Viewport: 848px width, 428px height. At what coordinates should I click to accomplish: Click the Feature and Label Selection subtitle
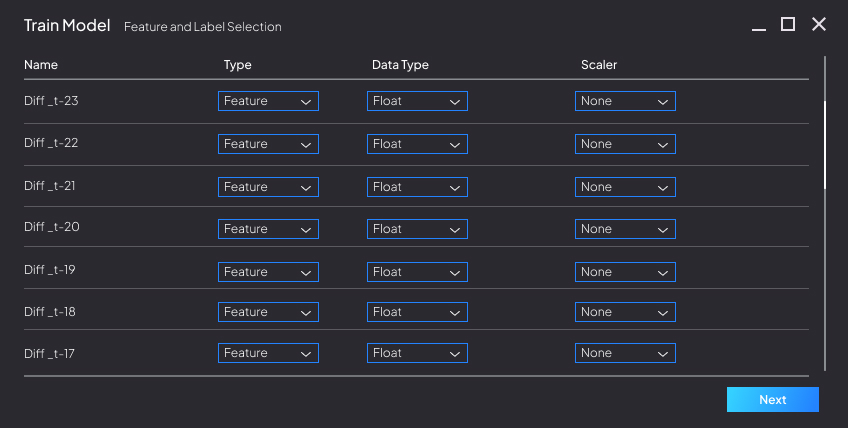(203, 27)
